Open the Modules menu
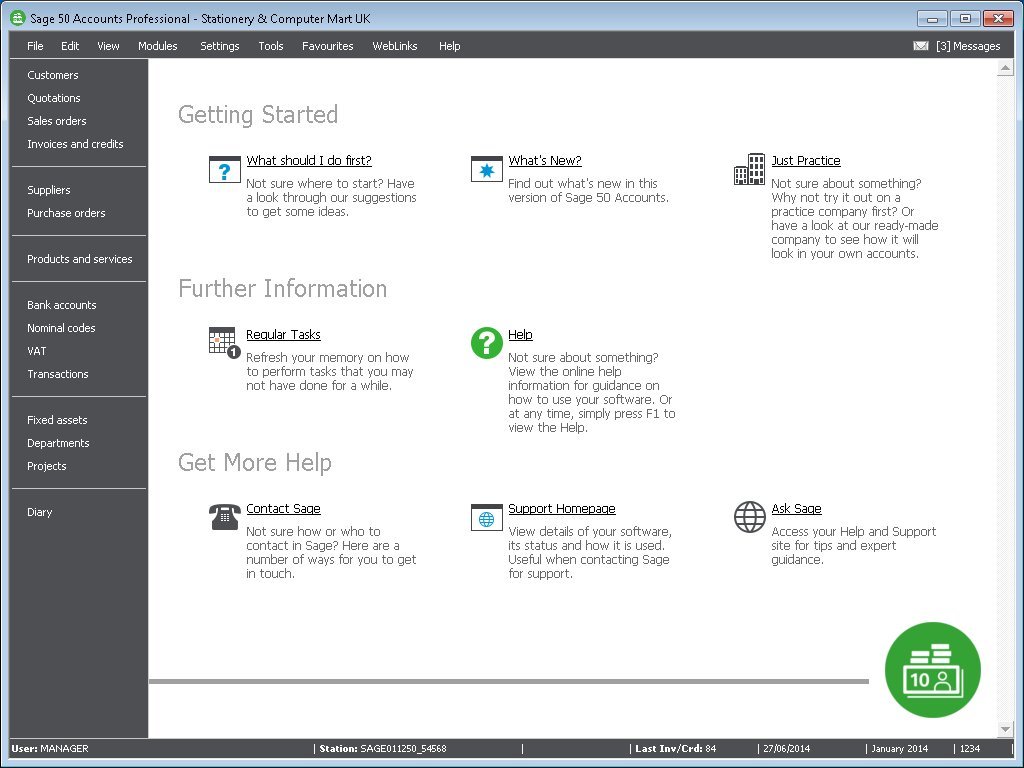 tap(157, 46)
